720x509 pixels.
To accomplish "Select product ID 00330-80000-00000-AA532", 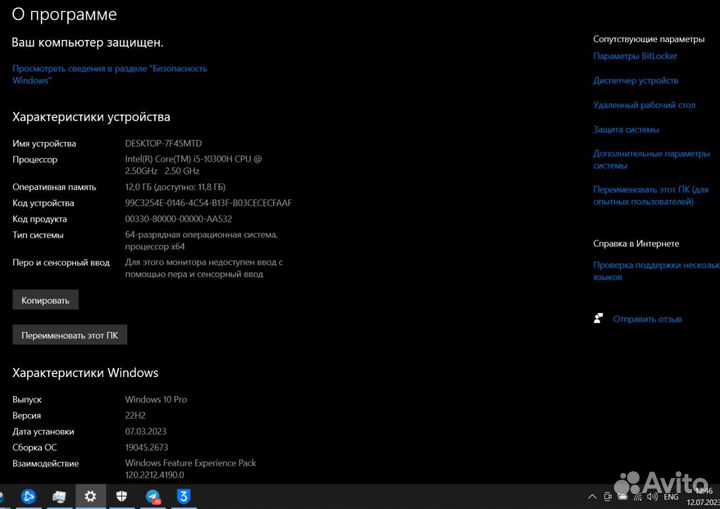I will click(178, 219).
